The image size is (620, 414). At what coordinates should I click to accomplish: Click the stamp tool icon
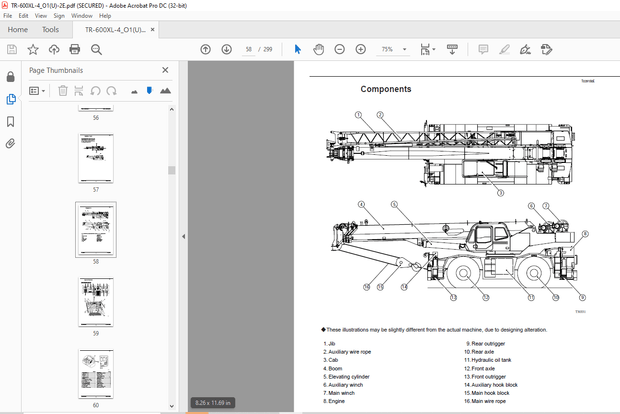point(546,49)
